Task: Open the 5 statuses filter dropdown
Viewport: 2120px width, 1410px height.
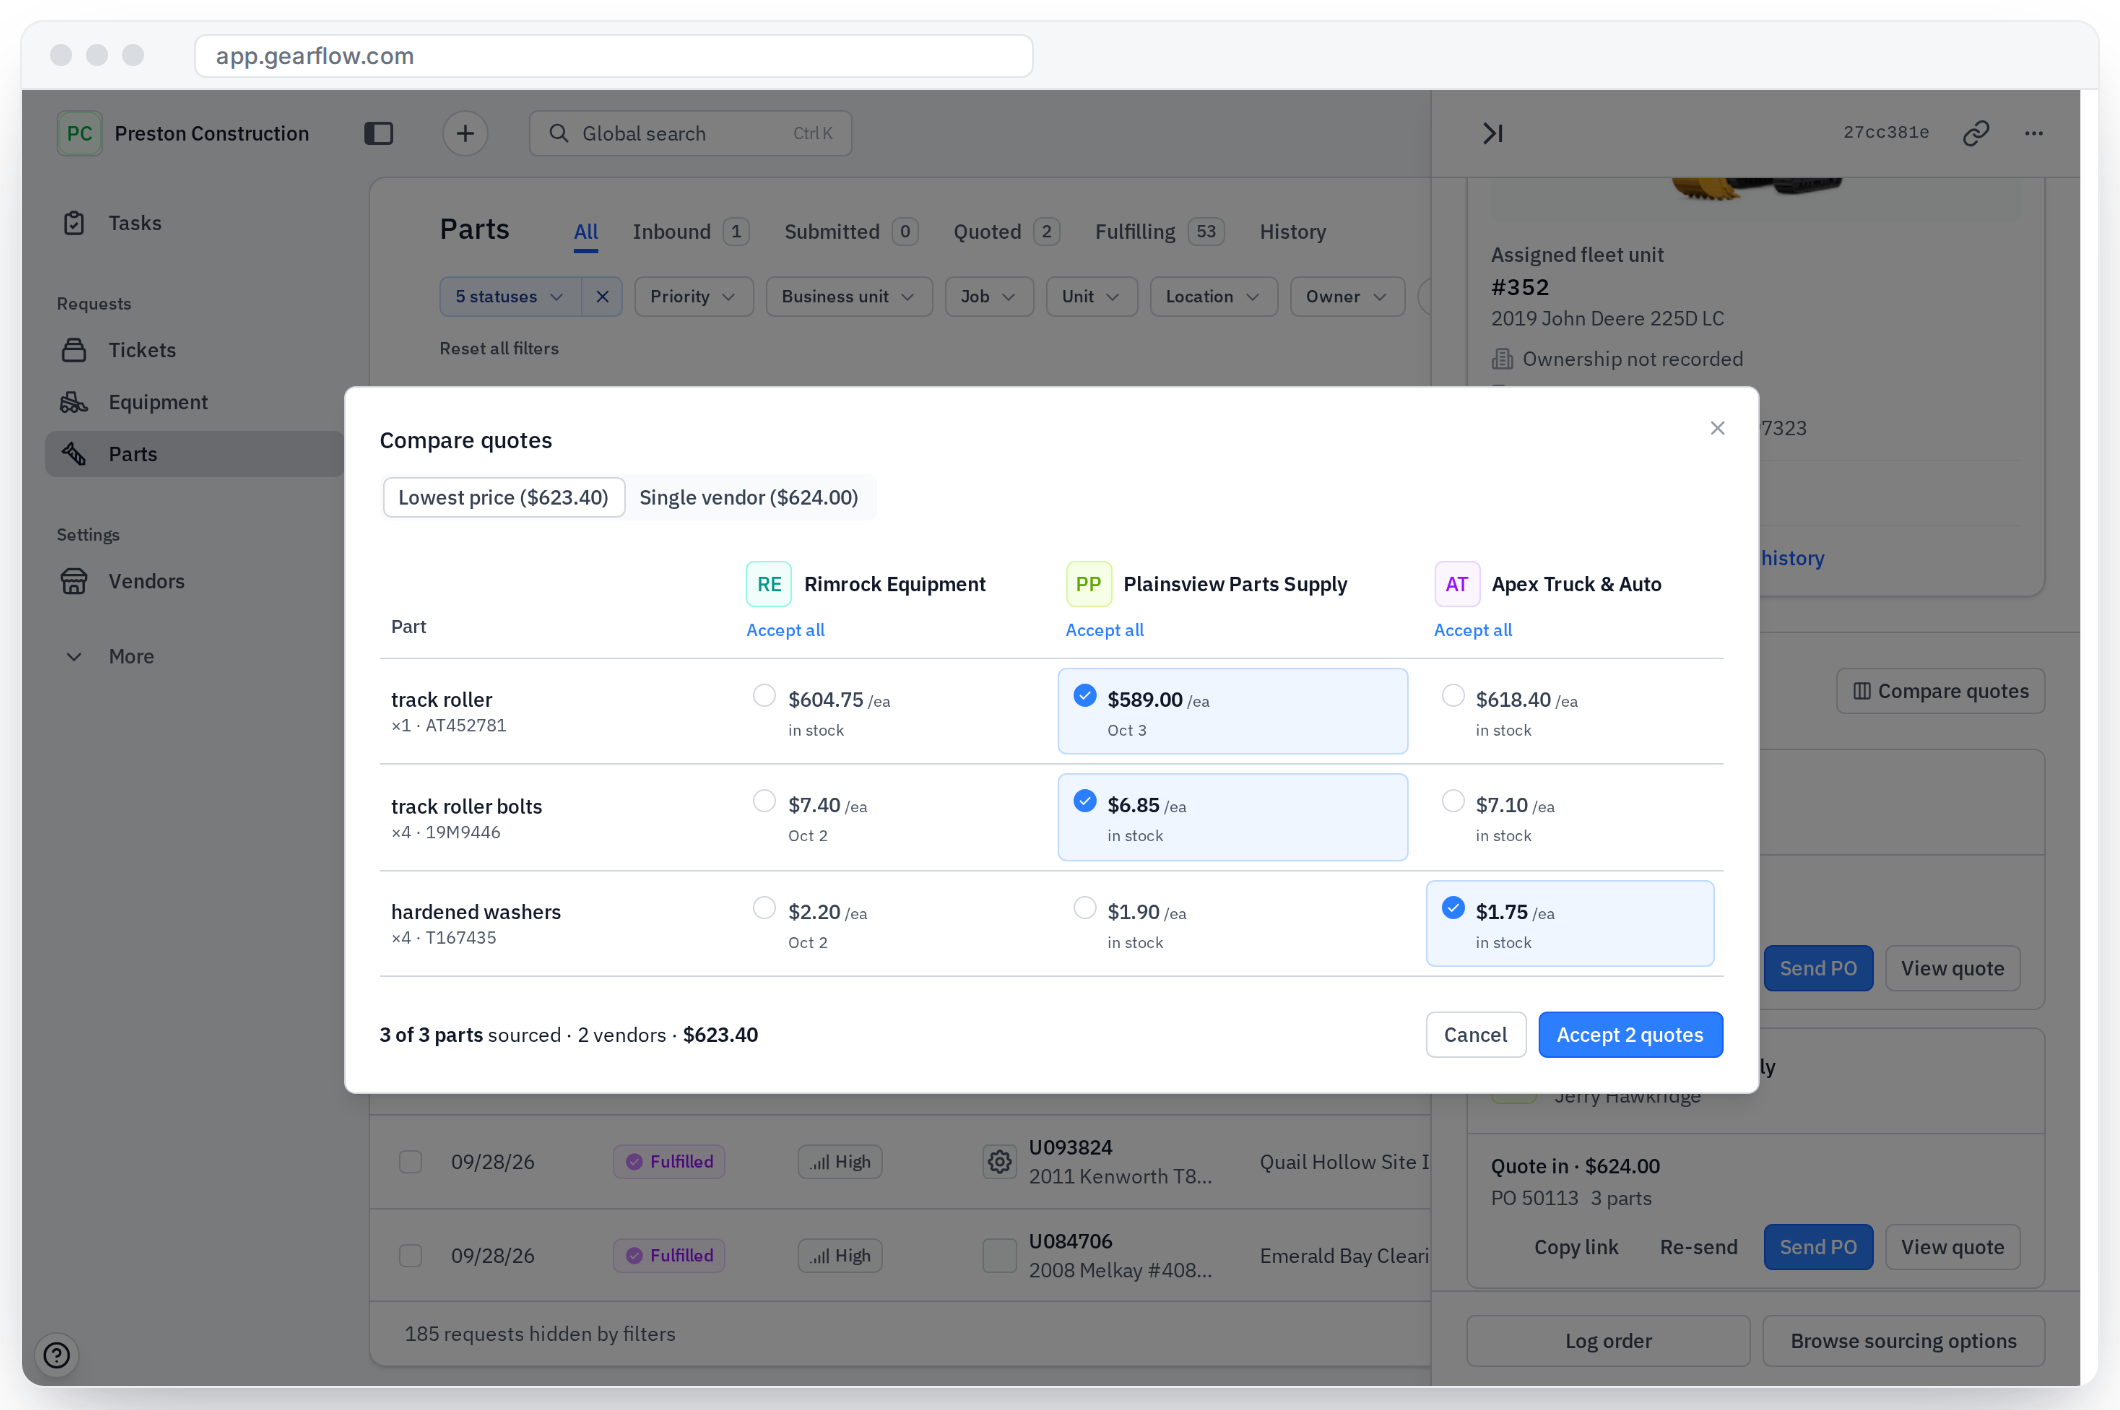Action: click(x=510, y=297)
